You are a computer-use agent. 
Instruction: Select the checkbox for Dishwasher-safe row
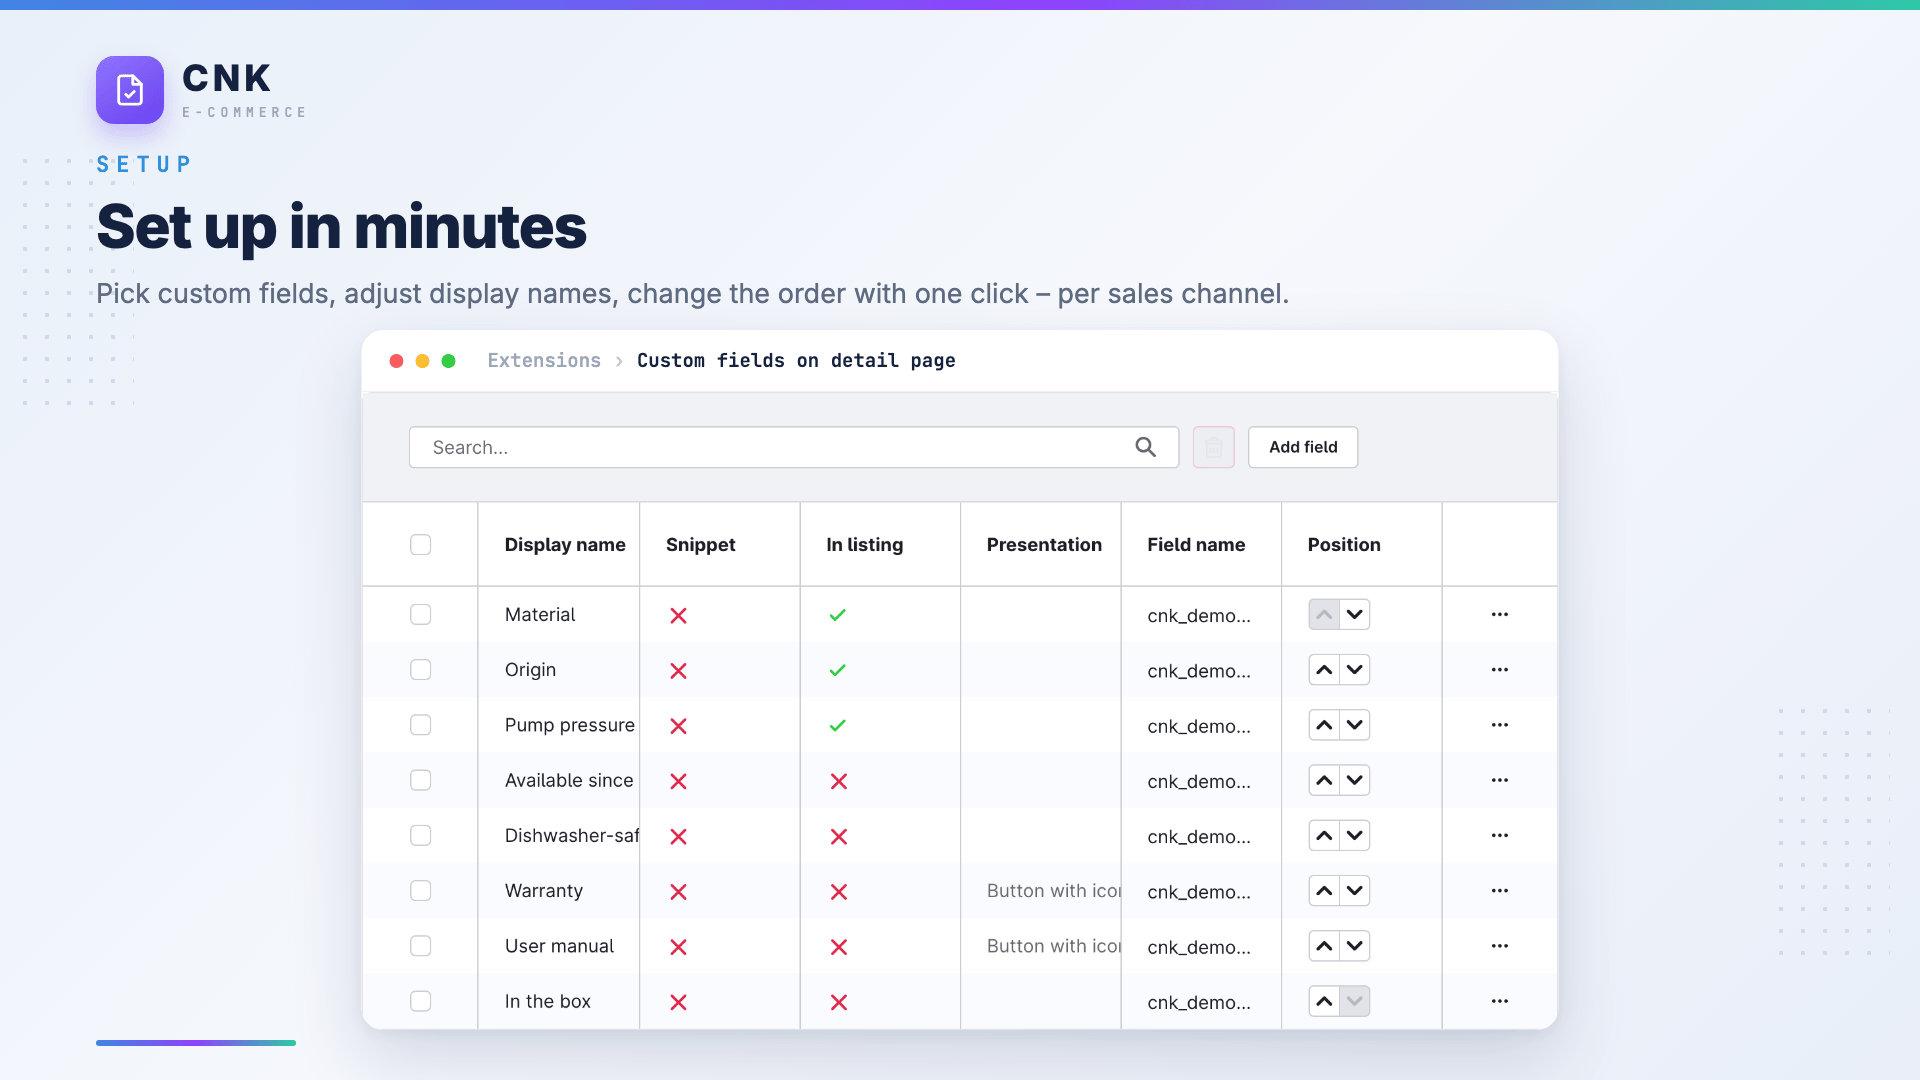click(x=421, y=835)
